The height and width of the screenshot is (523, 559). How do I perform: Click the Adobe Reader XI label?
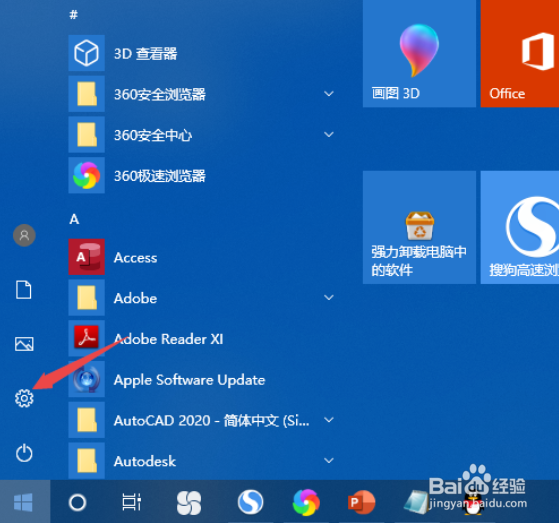pos(168,339)
